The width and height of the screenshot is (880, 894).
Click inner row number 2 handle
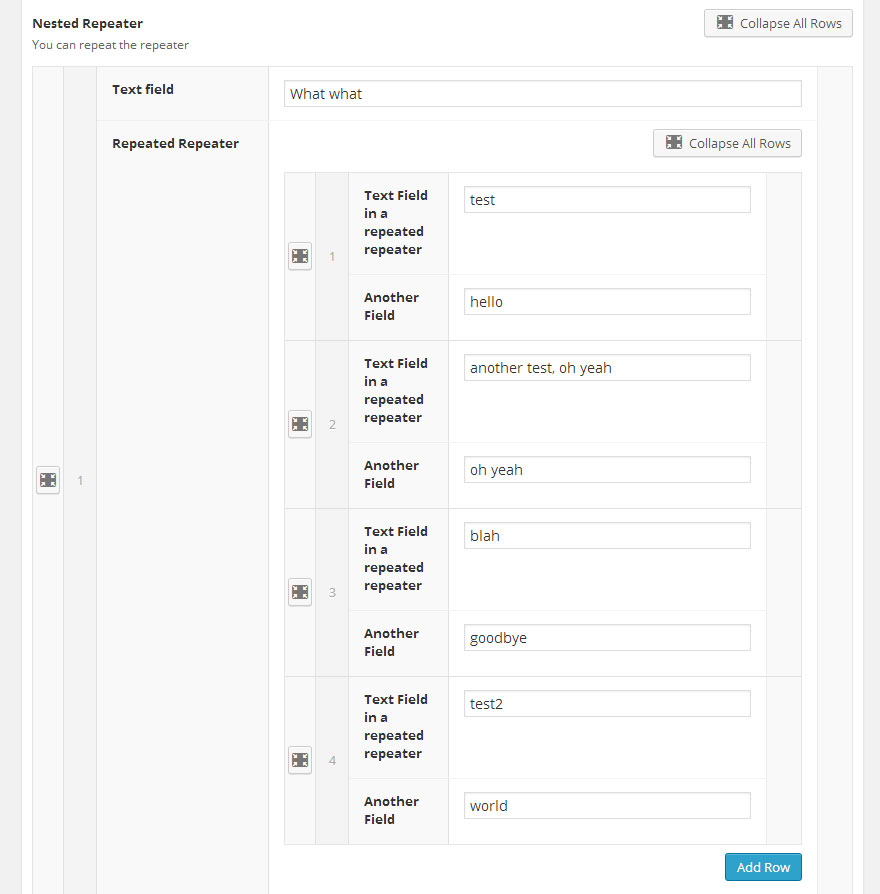point(332,424)
